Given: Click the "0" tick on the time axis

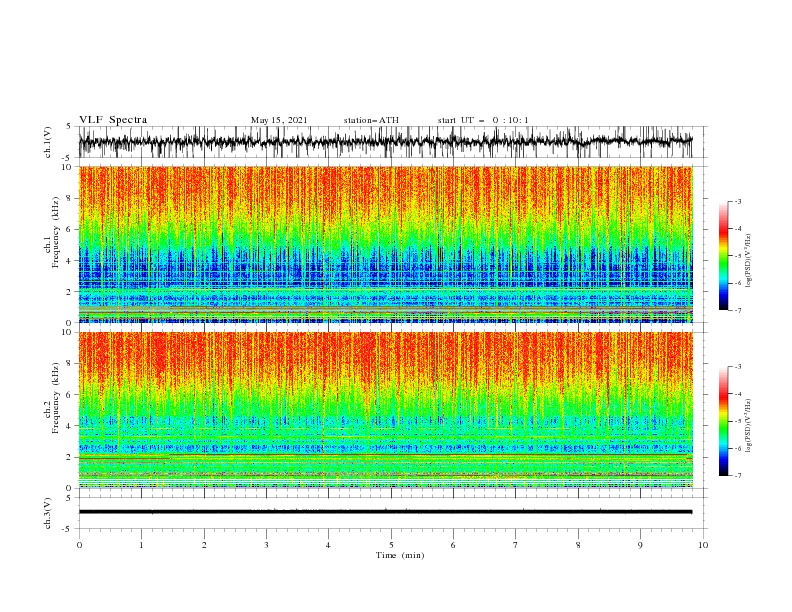Looking at the screenshot, I should pos(79,545).
